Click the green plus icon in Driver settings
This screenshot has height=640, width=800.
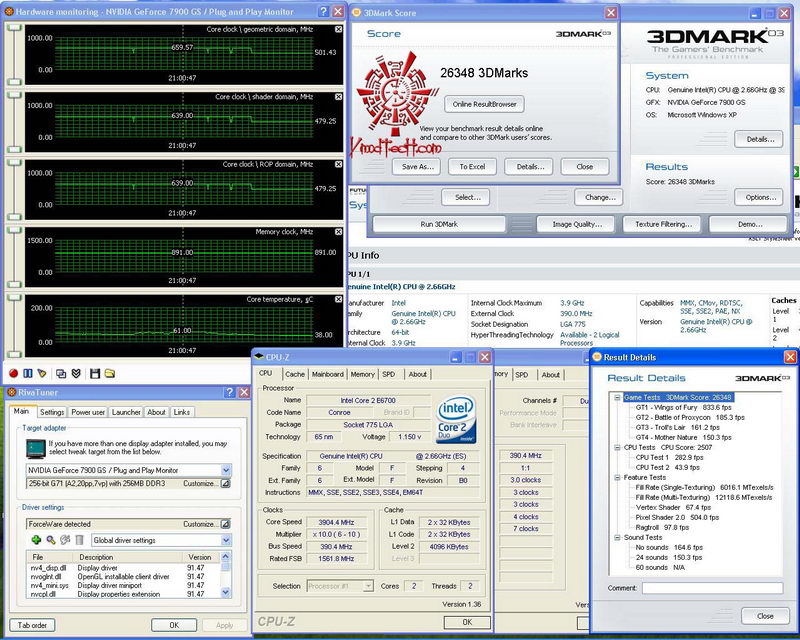point(36,540)
